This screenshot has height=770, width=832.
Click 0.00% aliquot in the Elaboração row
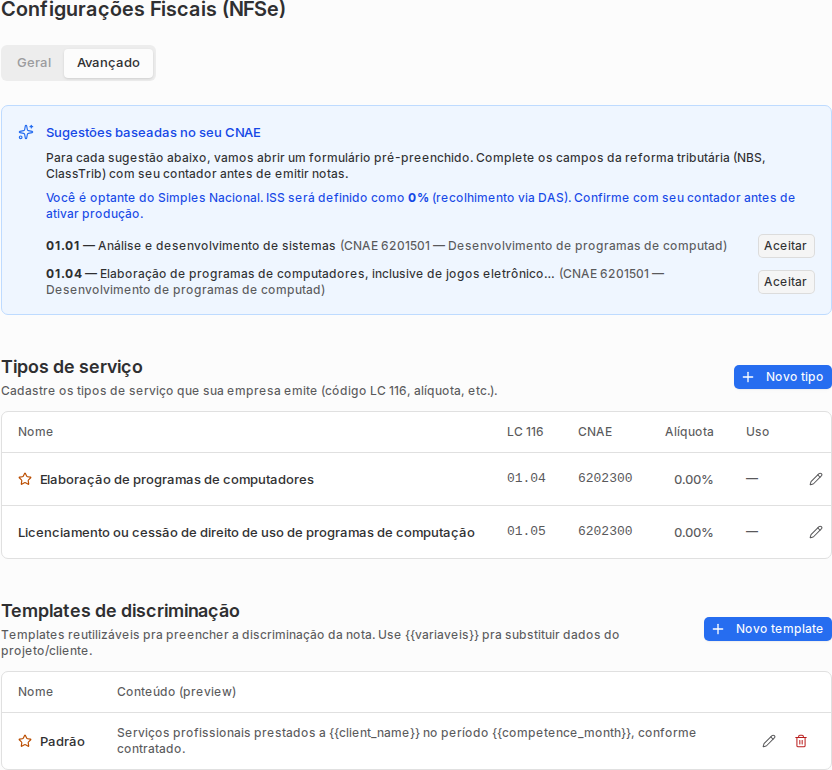point(693,480)
